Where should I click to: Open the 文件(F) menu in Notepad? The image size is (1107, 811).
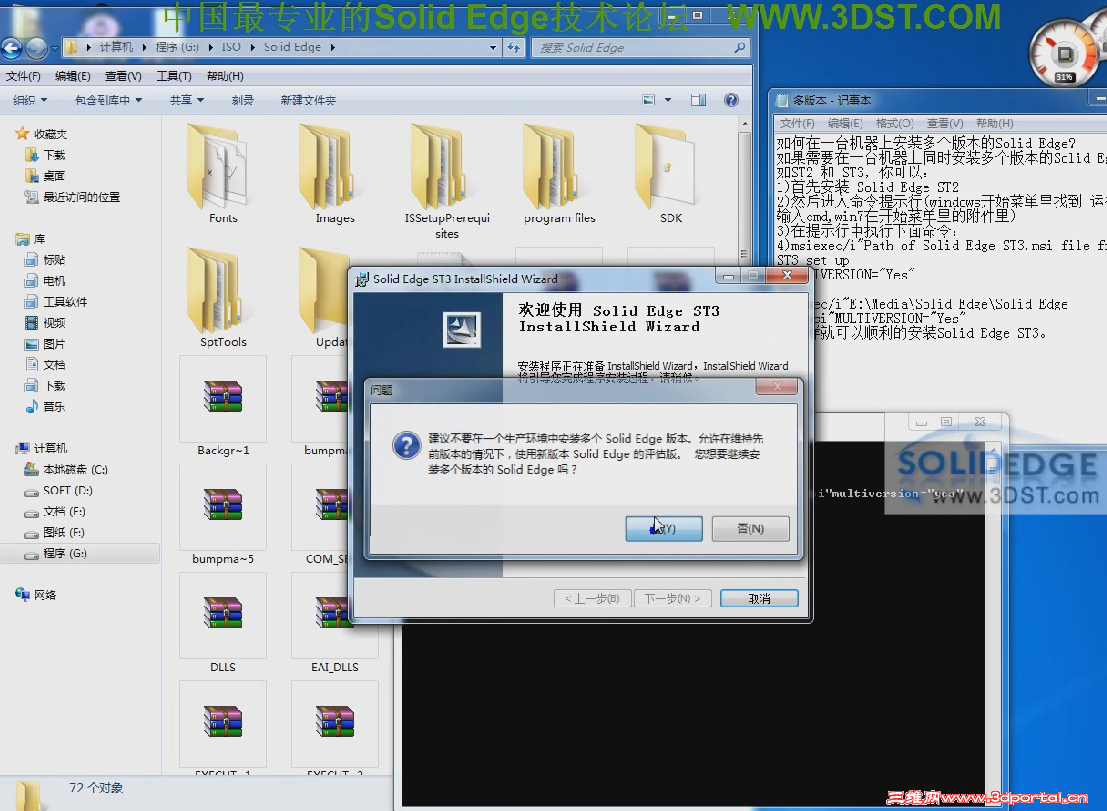(797, 124)
